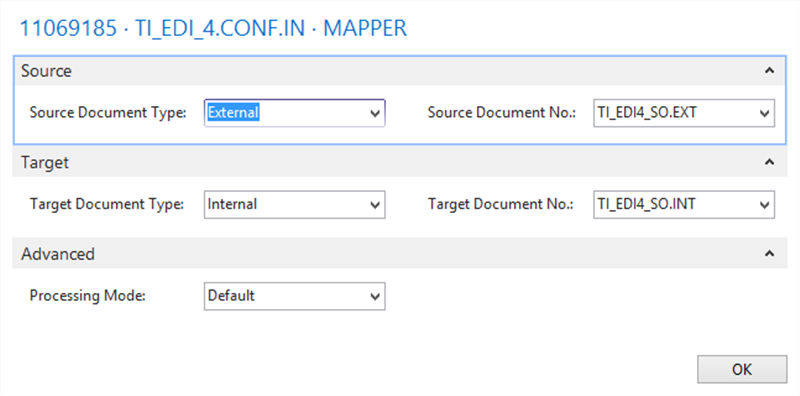Click the Internal target type value

click(x=233, y=204)
